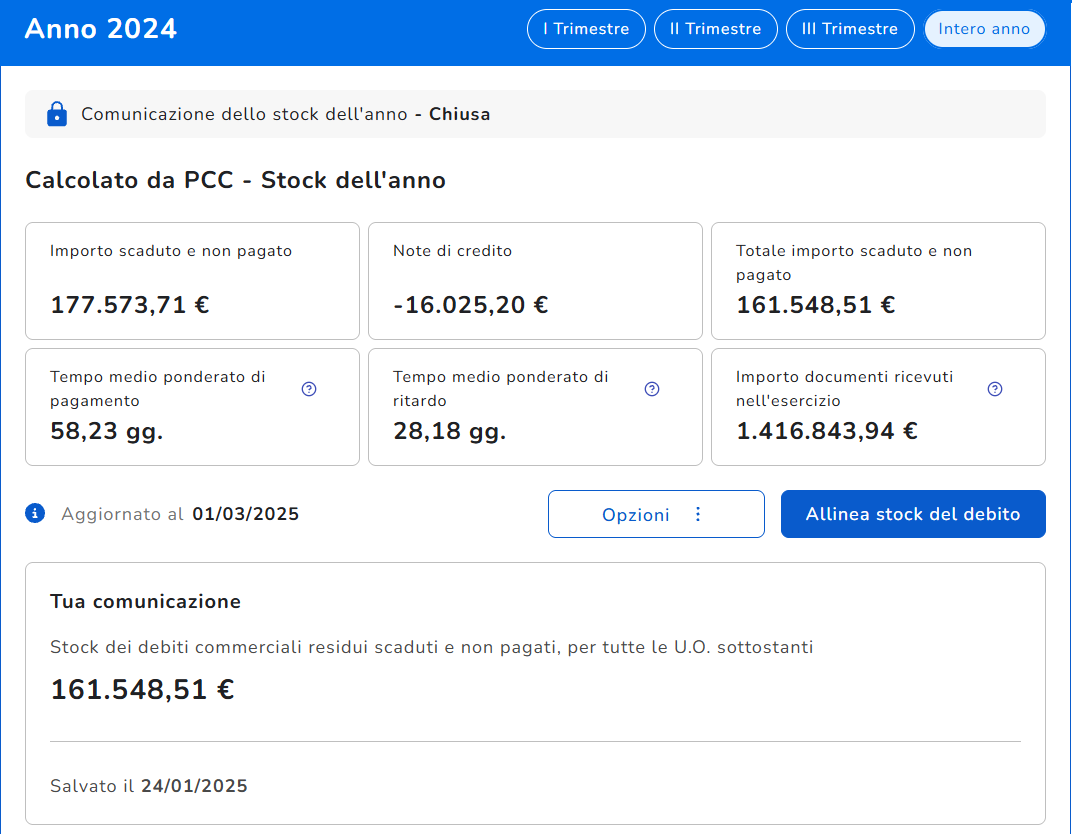This screenshot has width=1072, height=834.
Task: Click the Tua comunicazione amount 161.548,51 €
Action: pos(142,690)
